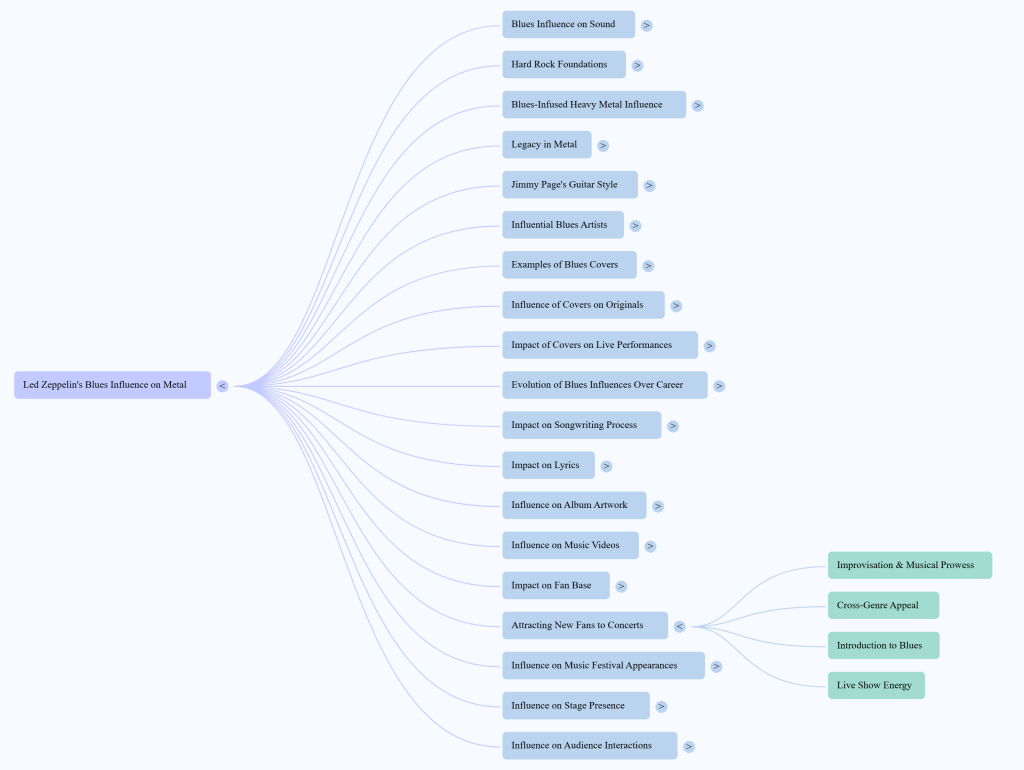Click Influence of Covers on Originals node
The height and width of the screenshot is (770, 1024).
tap(583, 305)
